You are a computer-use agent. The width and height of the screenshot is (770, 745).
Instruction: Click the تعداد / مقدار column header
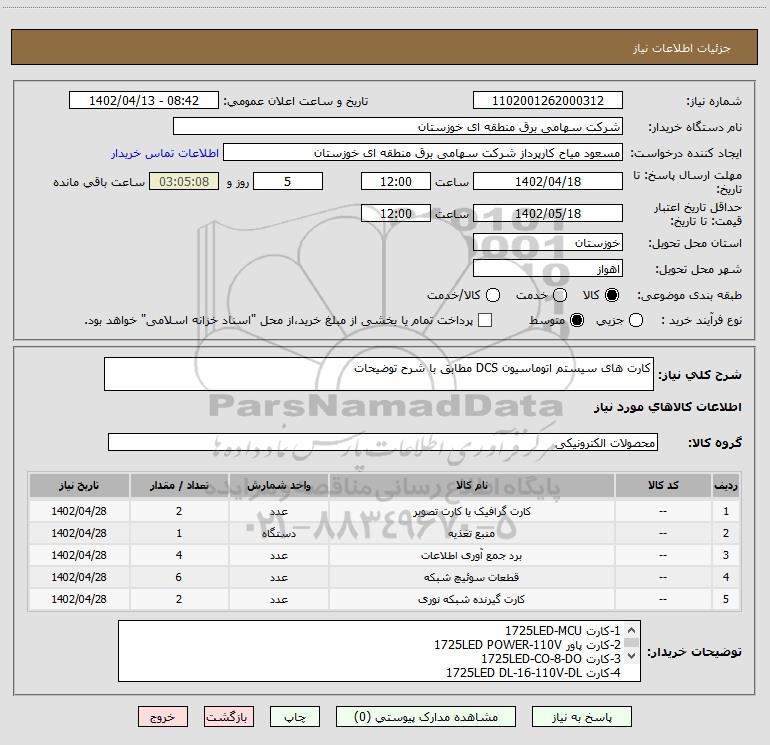[x=179, y=485]
